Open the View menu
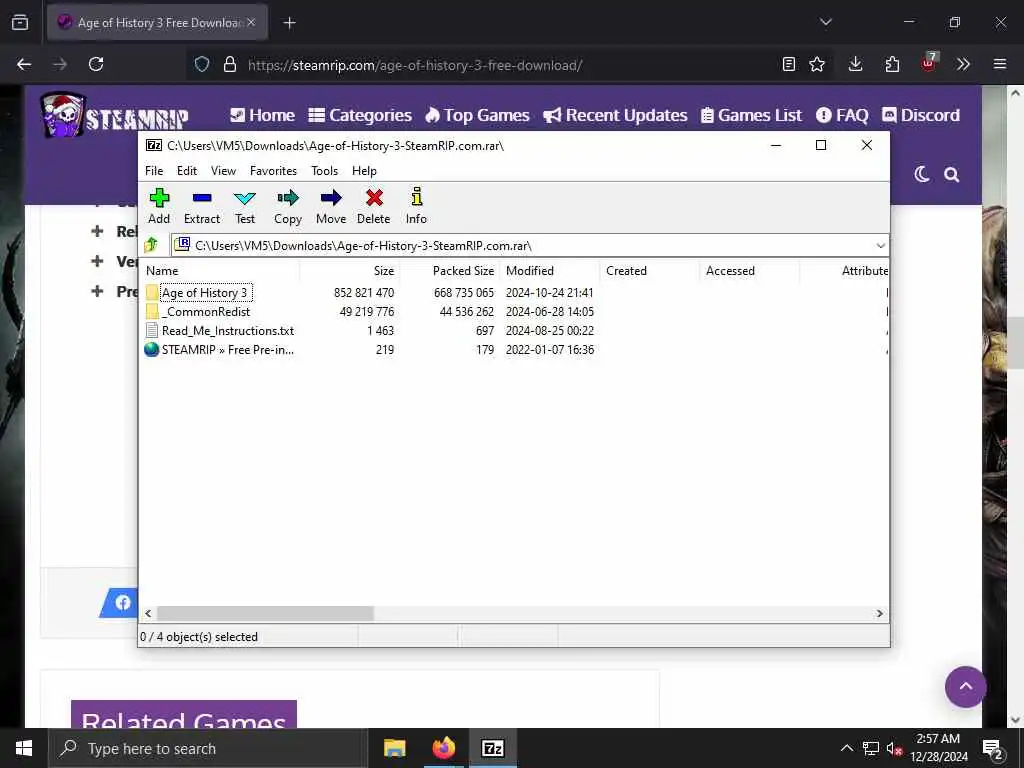This screenshot has height=768, width=1024. (x=223, y=170)
